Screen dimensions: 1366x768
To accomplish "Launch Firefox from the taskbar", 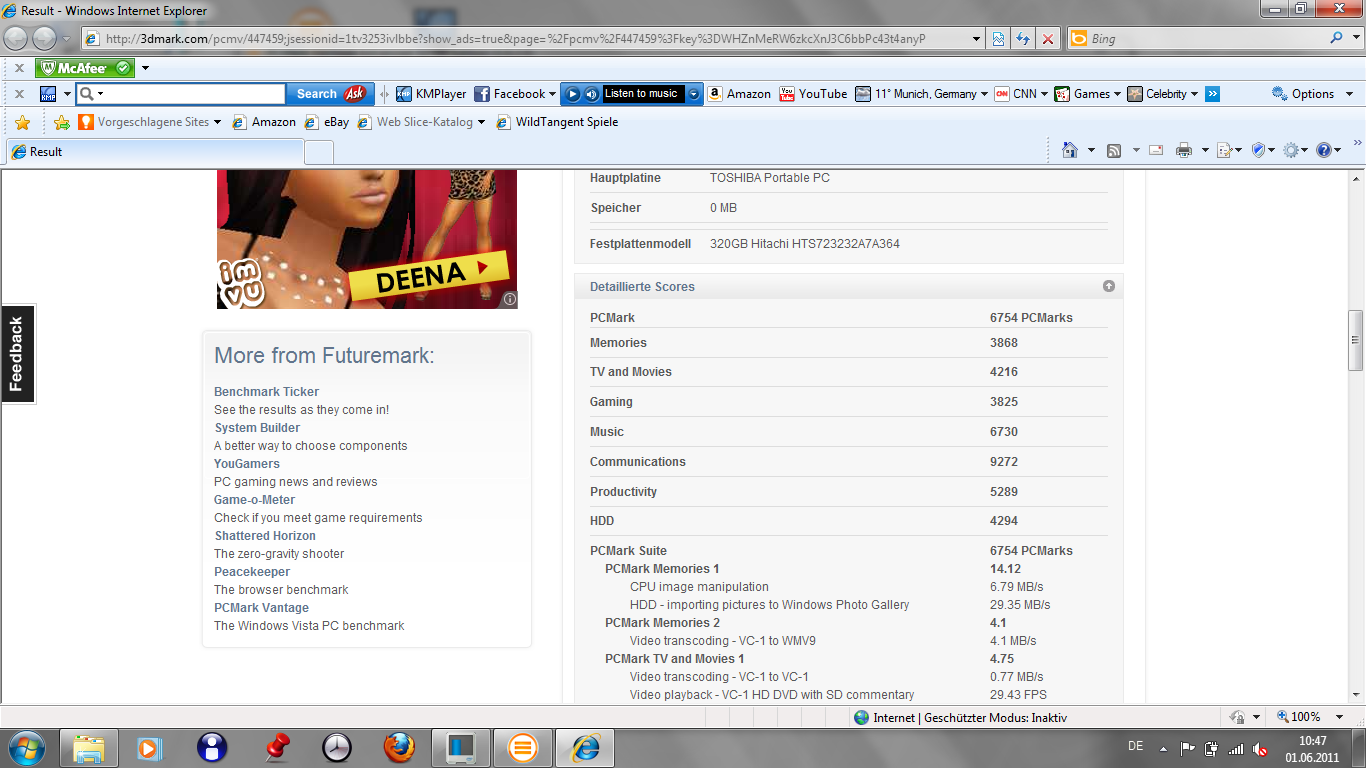I will click(398, 747).
